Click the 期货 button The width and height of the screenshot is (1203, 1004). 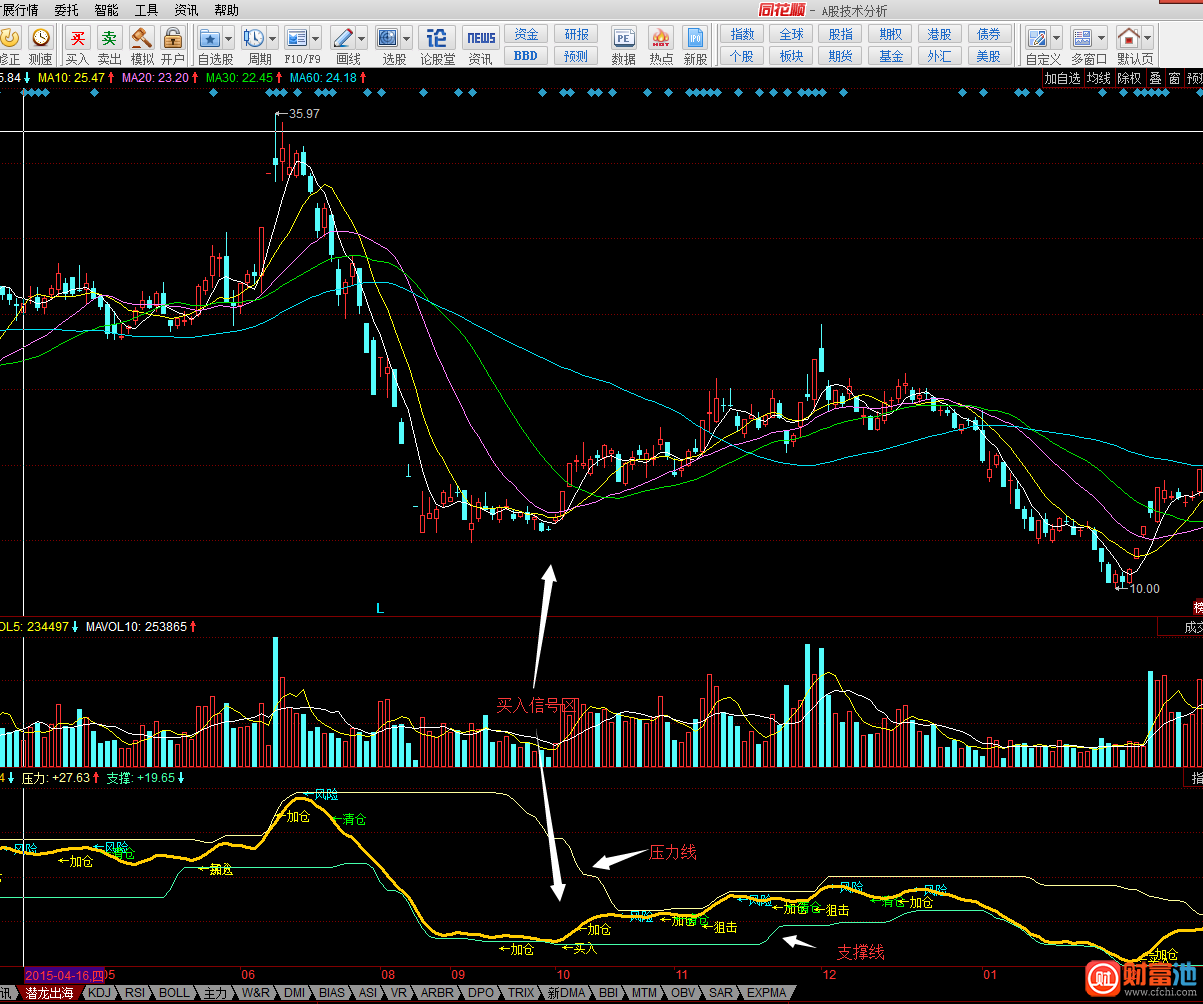[x=841, y=56]
